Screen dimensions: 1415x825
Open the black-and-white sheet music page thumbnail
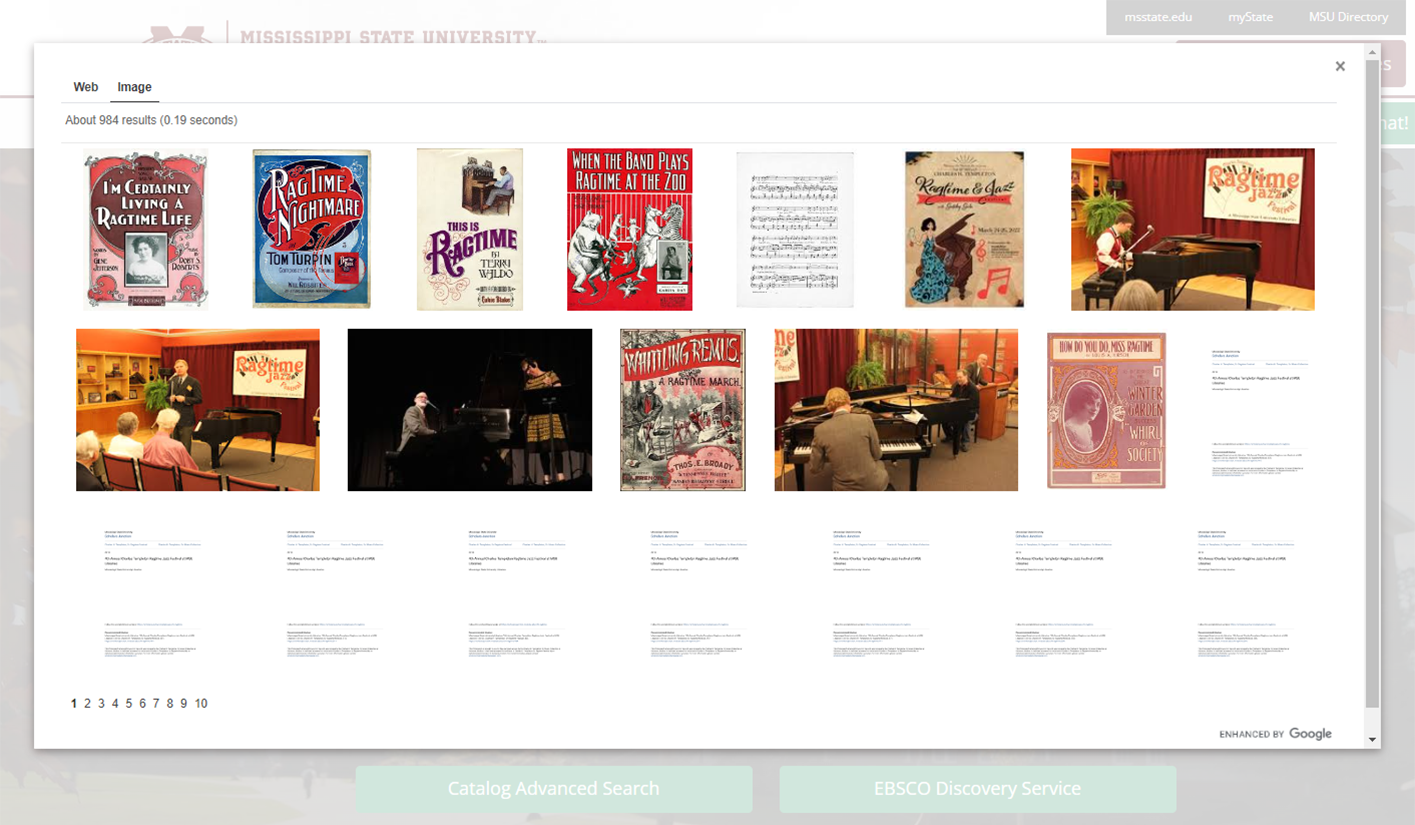(795, 230)
